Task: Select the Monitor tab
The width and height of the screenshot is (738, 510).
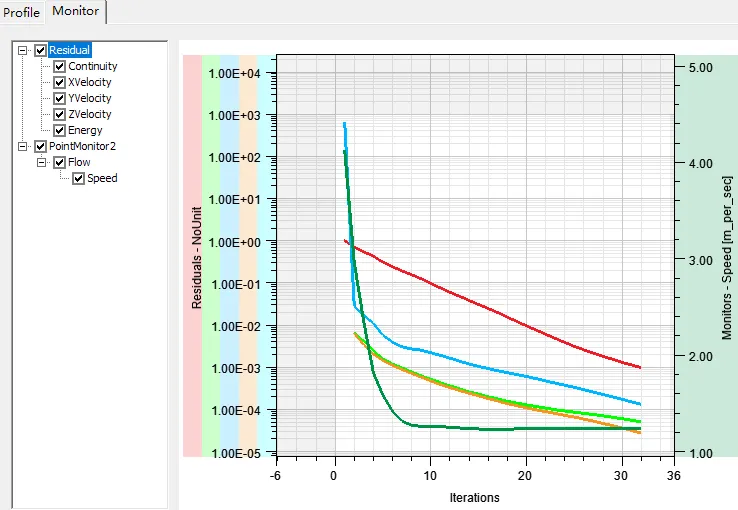Action: point(75,11)
